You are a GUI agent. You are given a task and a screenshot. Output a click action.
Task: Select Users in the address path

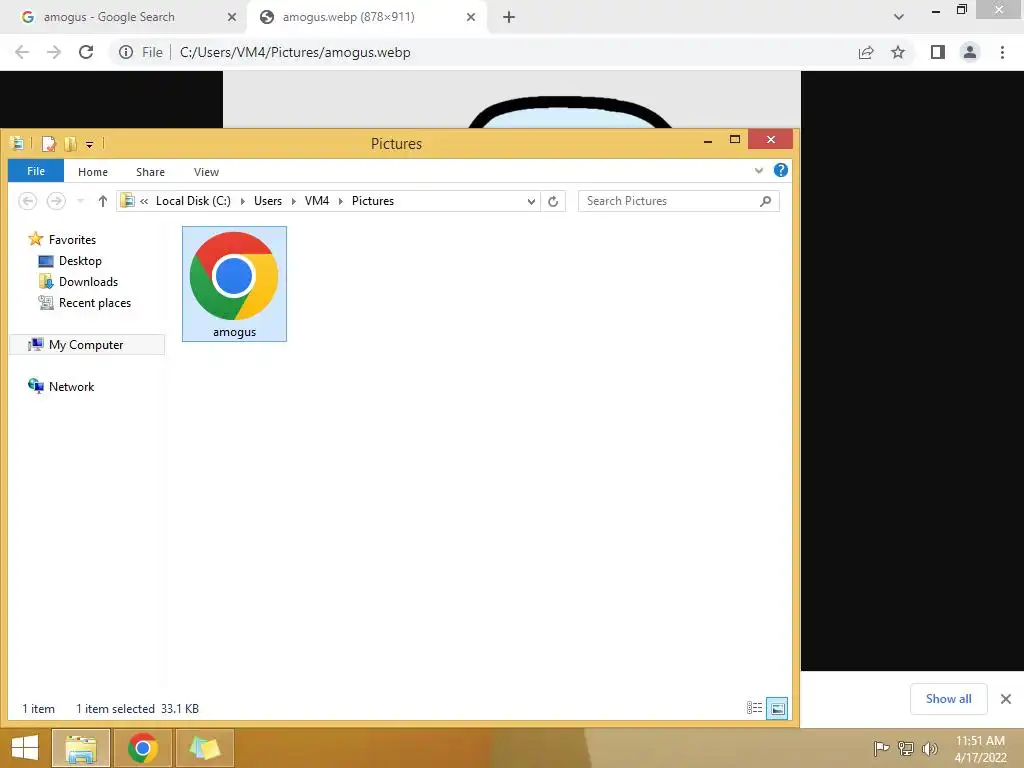(x=268, y=201)
